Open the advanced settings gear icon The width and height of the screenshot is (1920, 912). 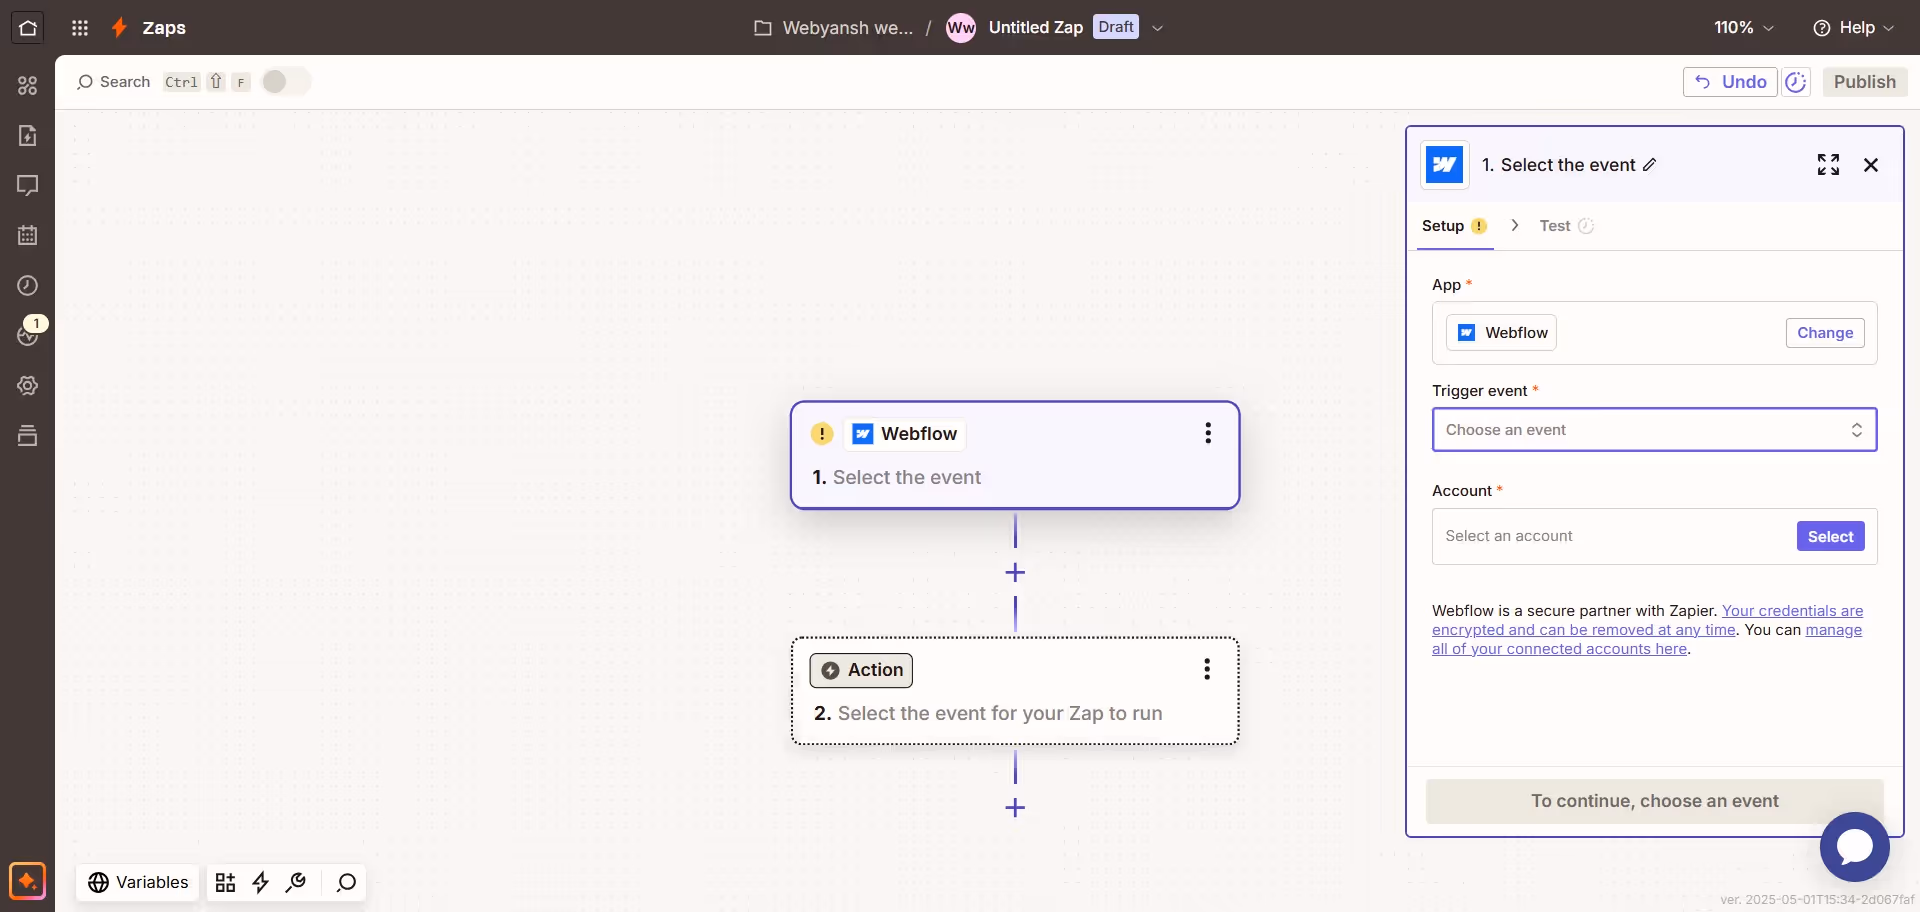coord(28,386)
